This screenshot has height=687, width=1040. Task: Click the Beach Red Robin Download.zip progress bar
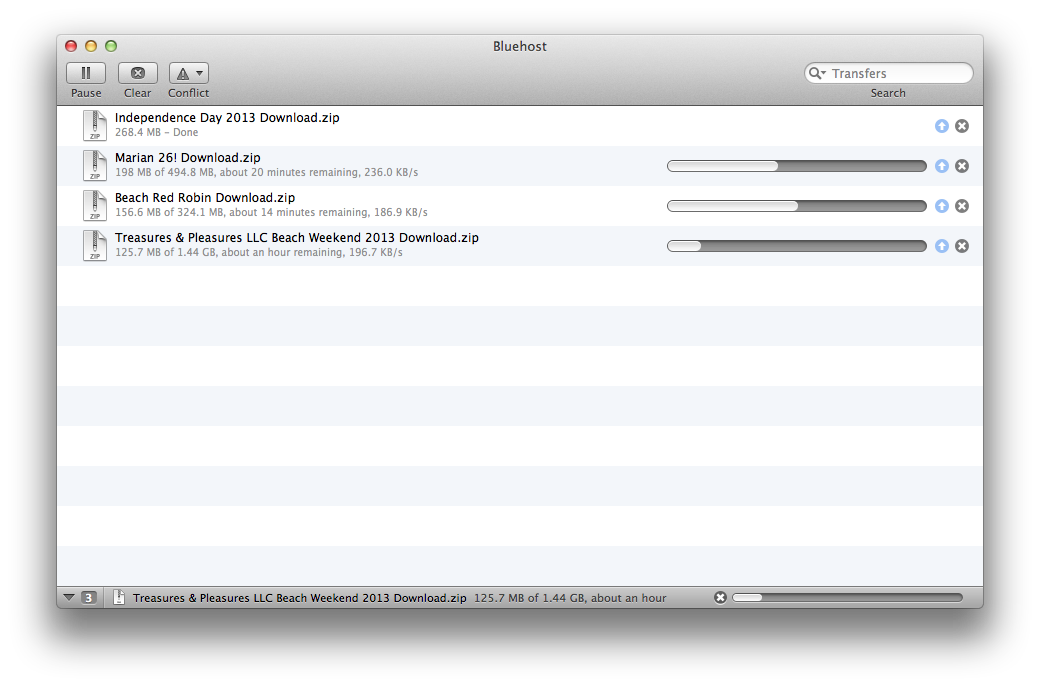(797, 206)
